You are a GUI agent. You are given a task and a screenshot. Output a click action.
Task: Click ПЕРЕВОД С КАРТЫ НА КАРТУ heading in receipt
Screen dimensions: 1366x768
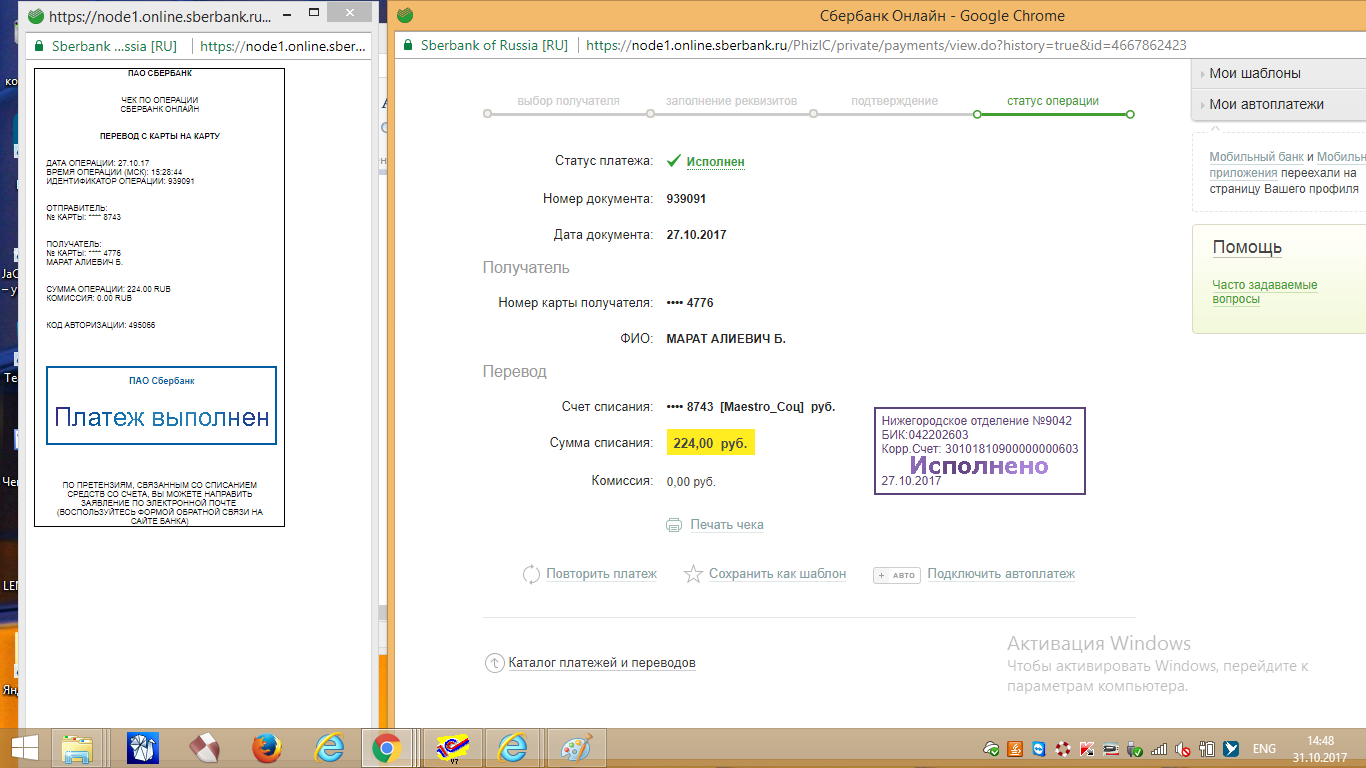[x=160, y=135]
